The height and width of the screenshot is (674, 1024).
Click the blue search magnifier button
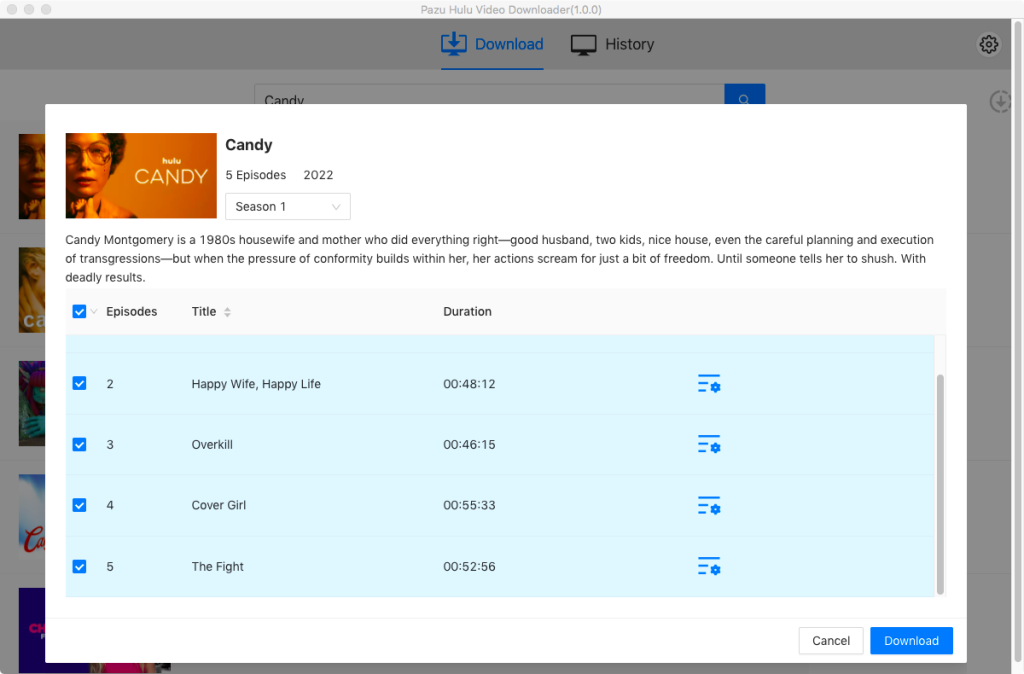point(744,95)
